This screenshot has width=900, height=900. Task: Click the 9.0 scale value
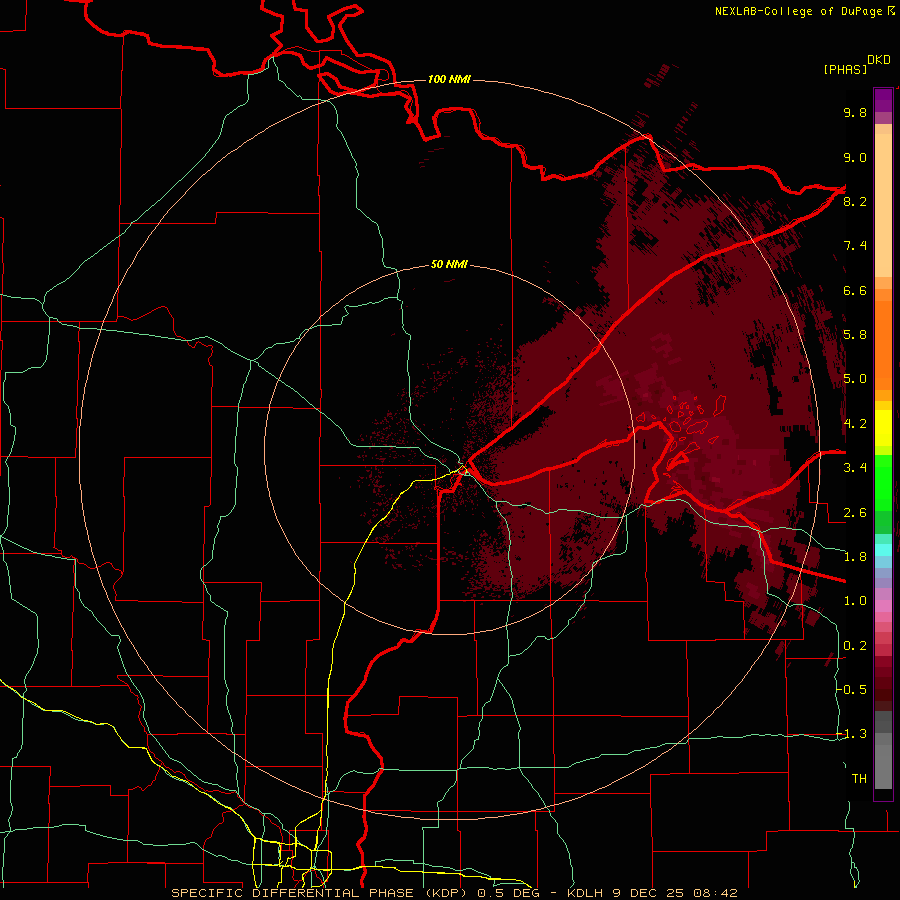click(x=855, y=157)
